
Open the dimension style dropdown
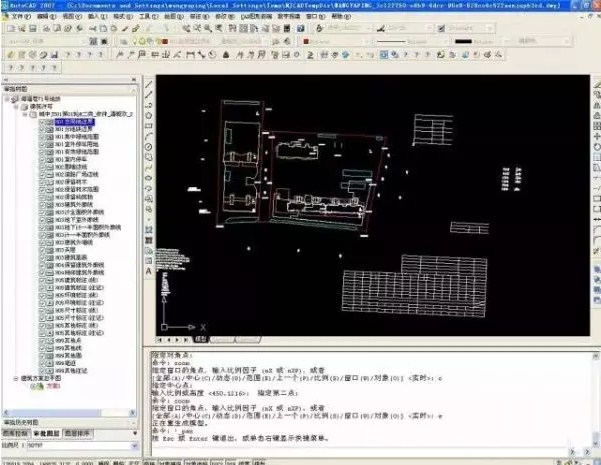point(429,28)
